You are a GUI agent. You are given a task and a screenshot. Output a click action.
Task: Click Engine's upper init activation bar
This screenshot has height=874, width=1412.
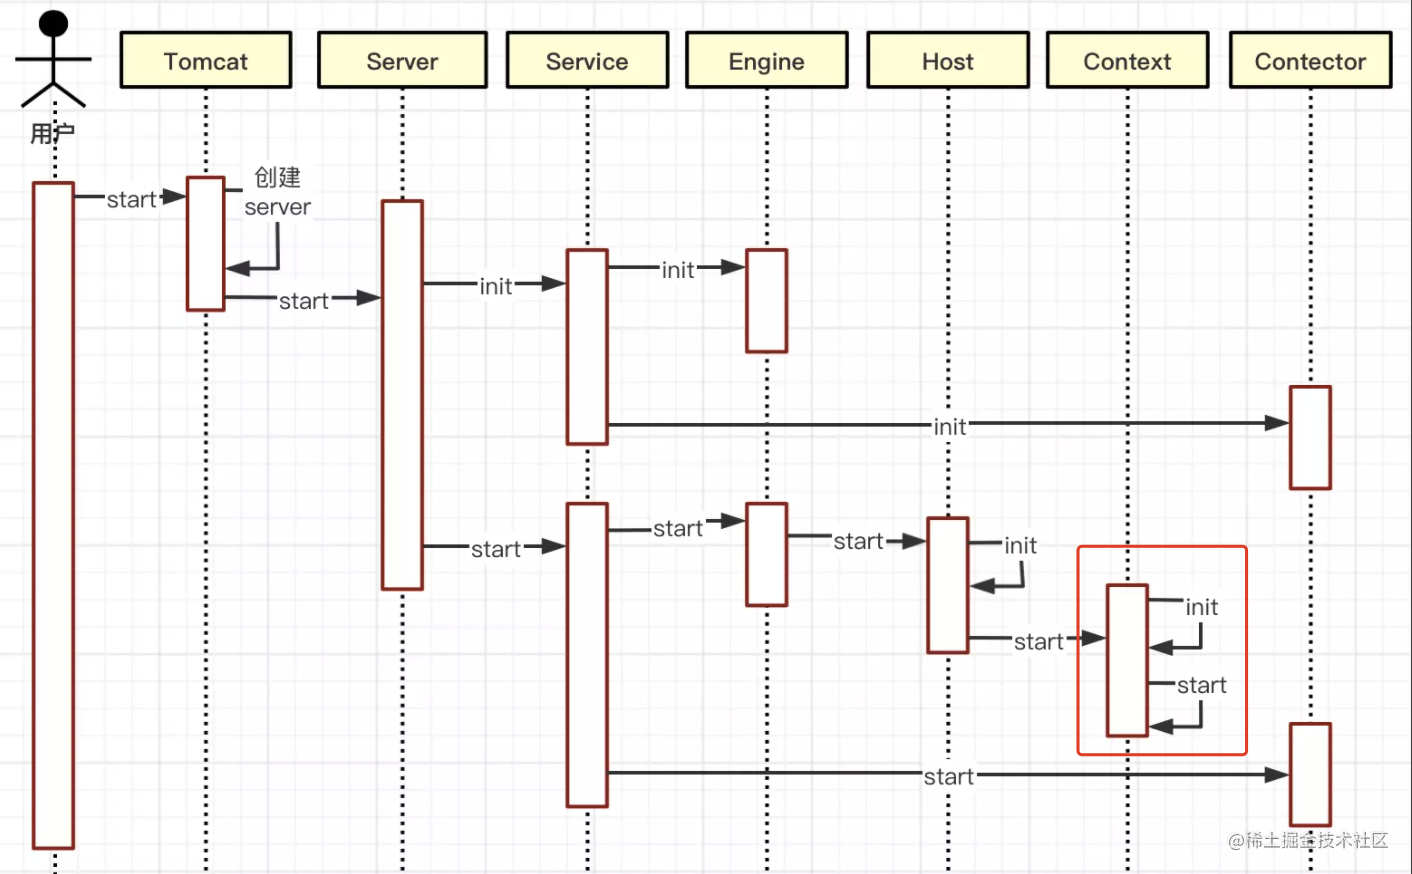coord(767,301)
